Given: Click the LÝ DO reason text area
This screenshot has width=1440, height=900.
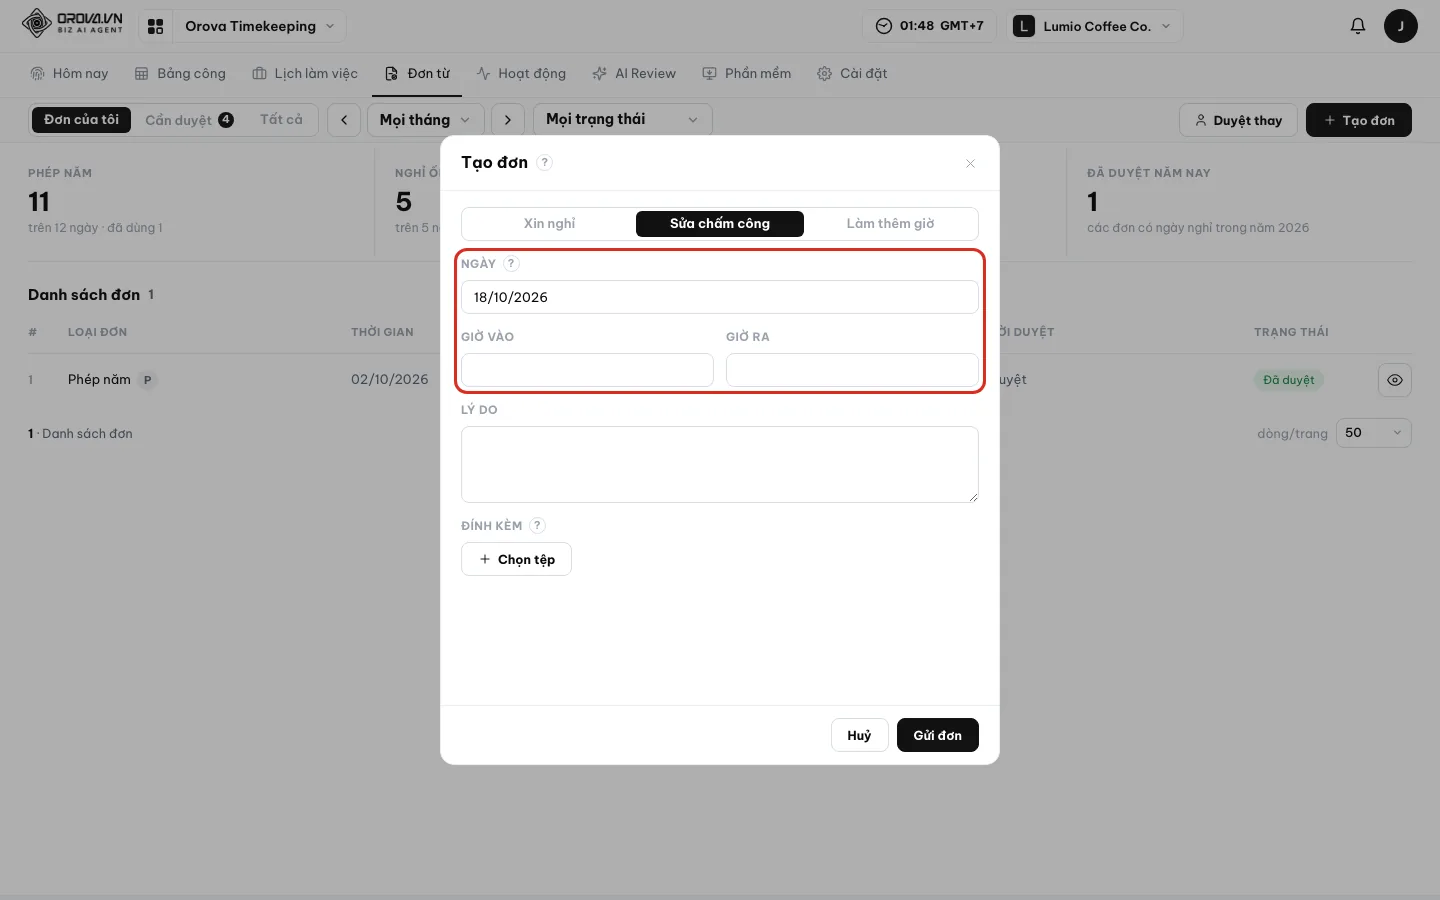Looking at the screenshot, I should tap(720, 465).
